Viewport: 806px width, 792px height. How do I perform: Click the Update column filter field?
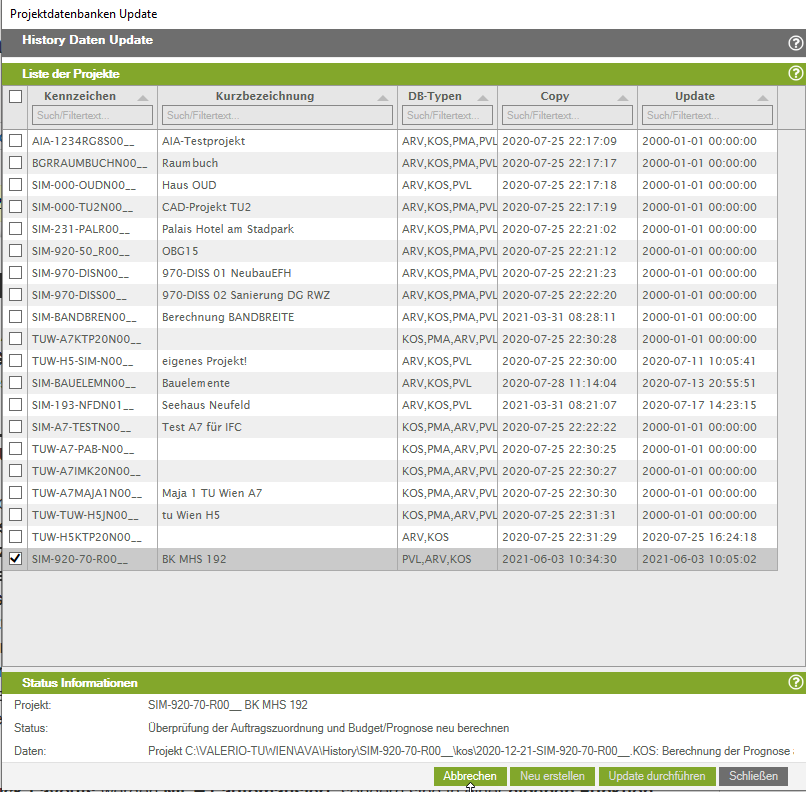(707, 116)
